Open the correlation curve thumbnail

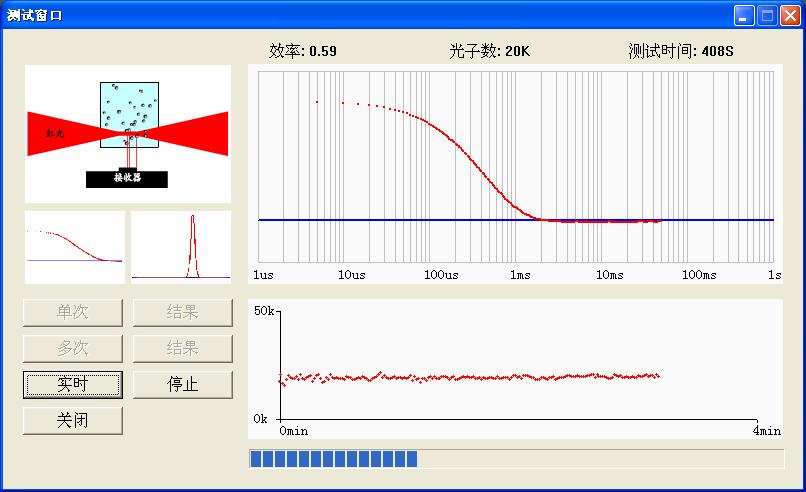(75, 246)
